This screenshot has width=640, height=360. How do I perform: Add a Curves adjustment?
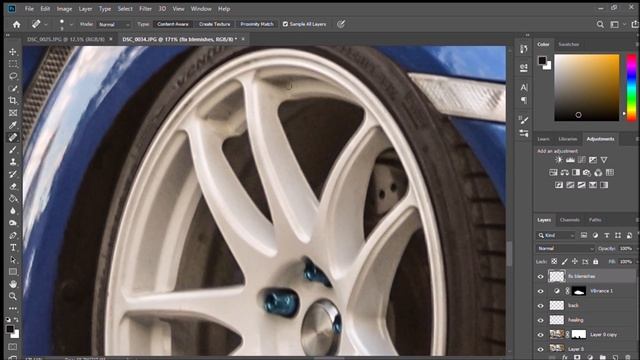click(x=581, y=160)
